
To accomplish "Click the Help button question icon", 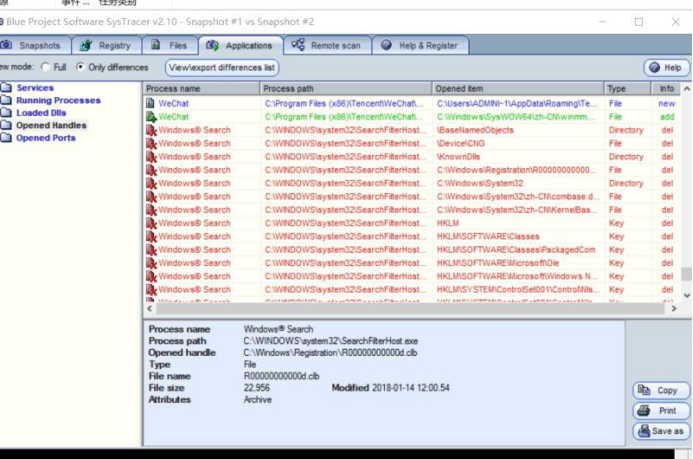I will tap(655, 68).
